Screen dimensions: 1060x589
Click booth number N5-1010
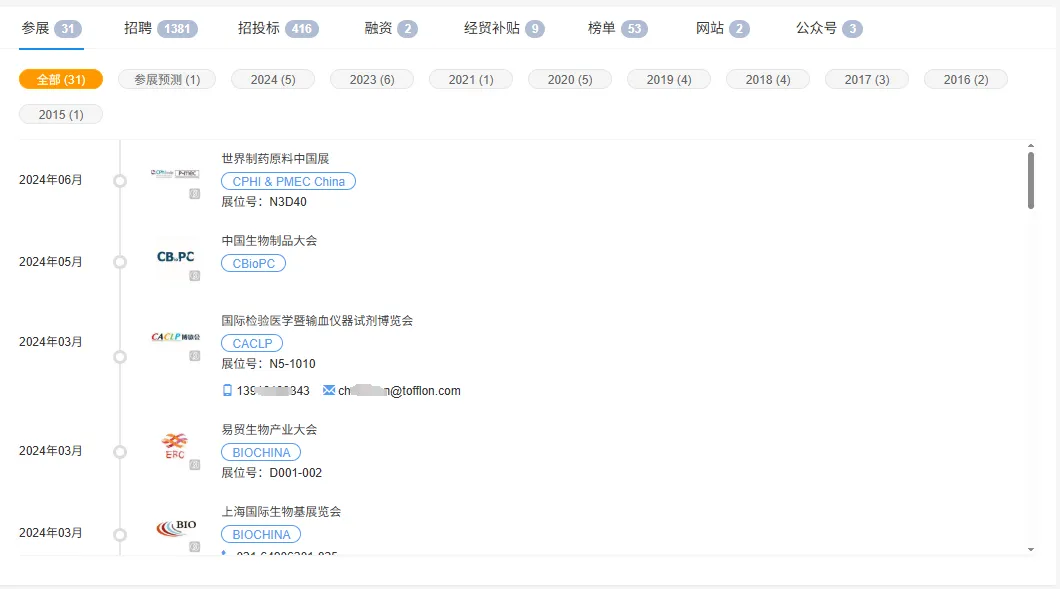[292, 364]
